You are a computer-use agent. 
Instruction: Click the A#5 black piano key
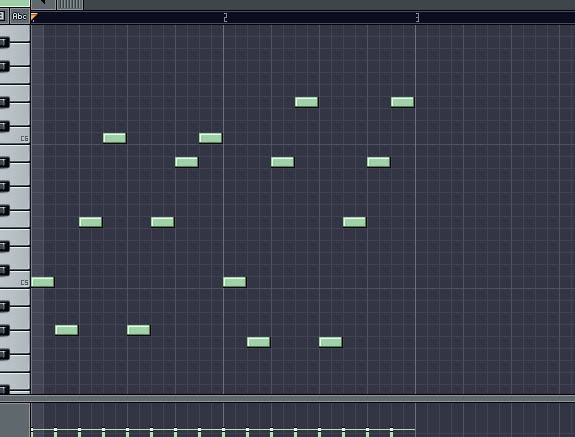[x=4, y=162]
